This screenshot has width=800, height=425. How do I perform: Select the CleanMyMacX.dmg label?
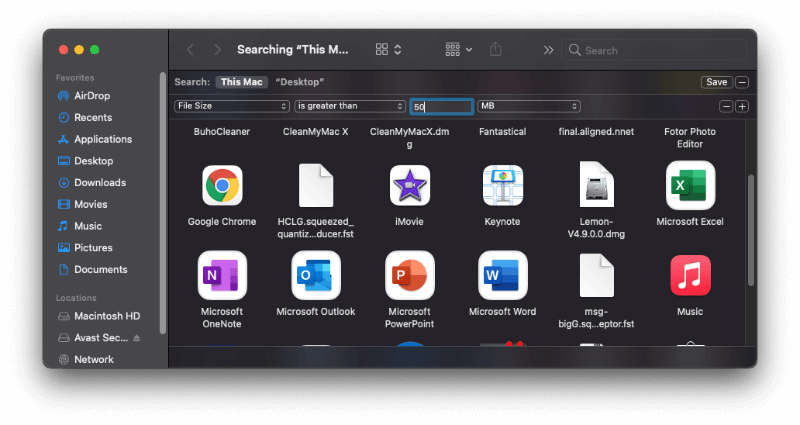click(409, 138)
